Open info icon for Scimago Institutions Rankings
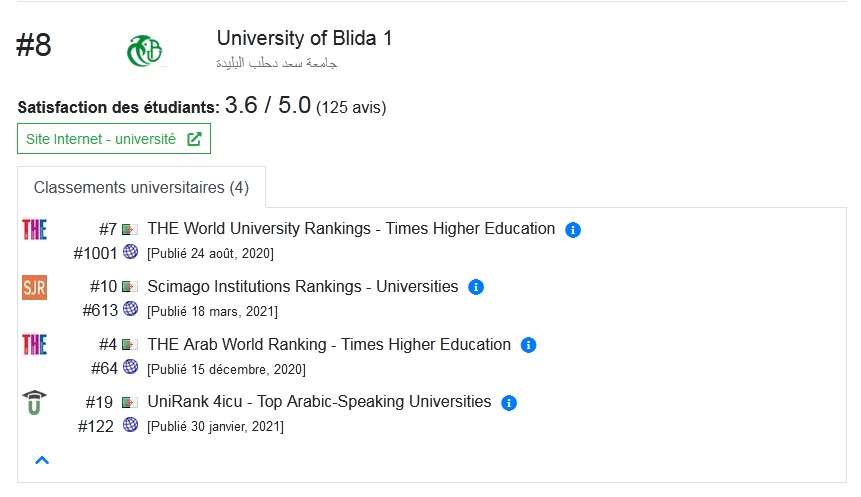861x497 pixels. point(476,287)
